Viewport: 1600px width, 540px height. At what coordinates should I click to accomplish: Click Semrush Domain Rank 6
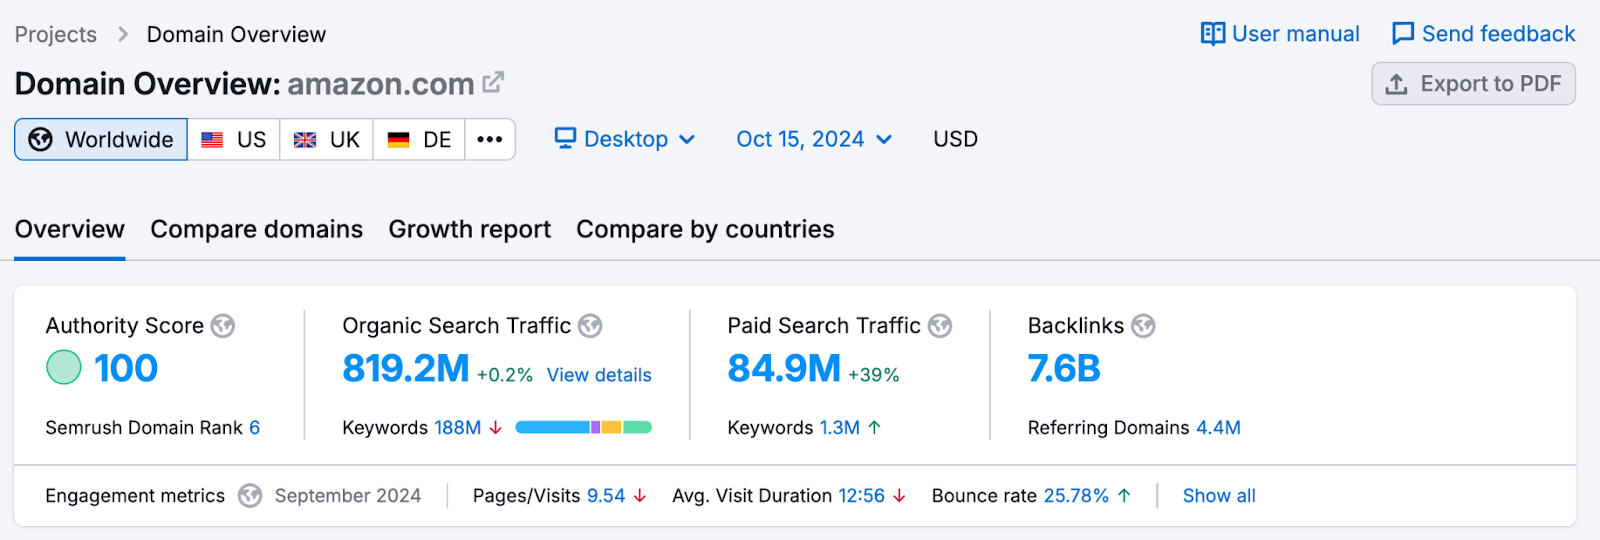255,428
